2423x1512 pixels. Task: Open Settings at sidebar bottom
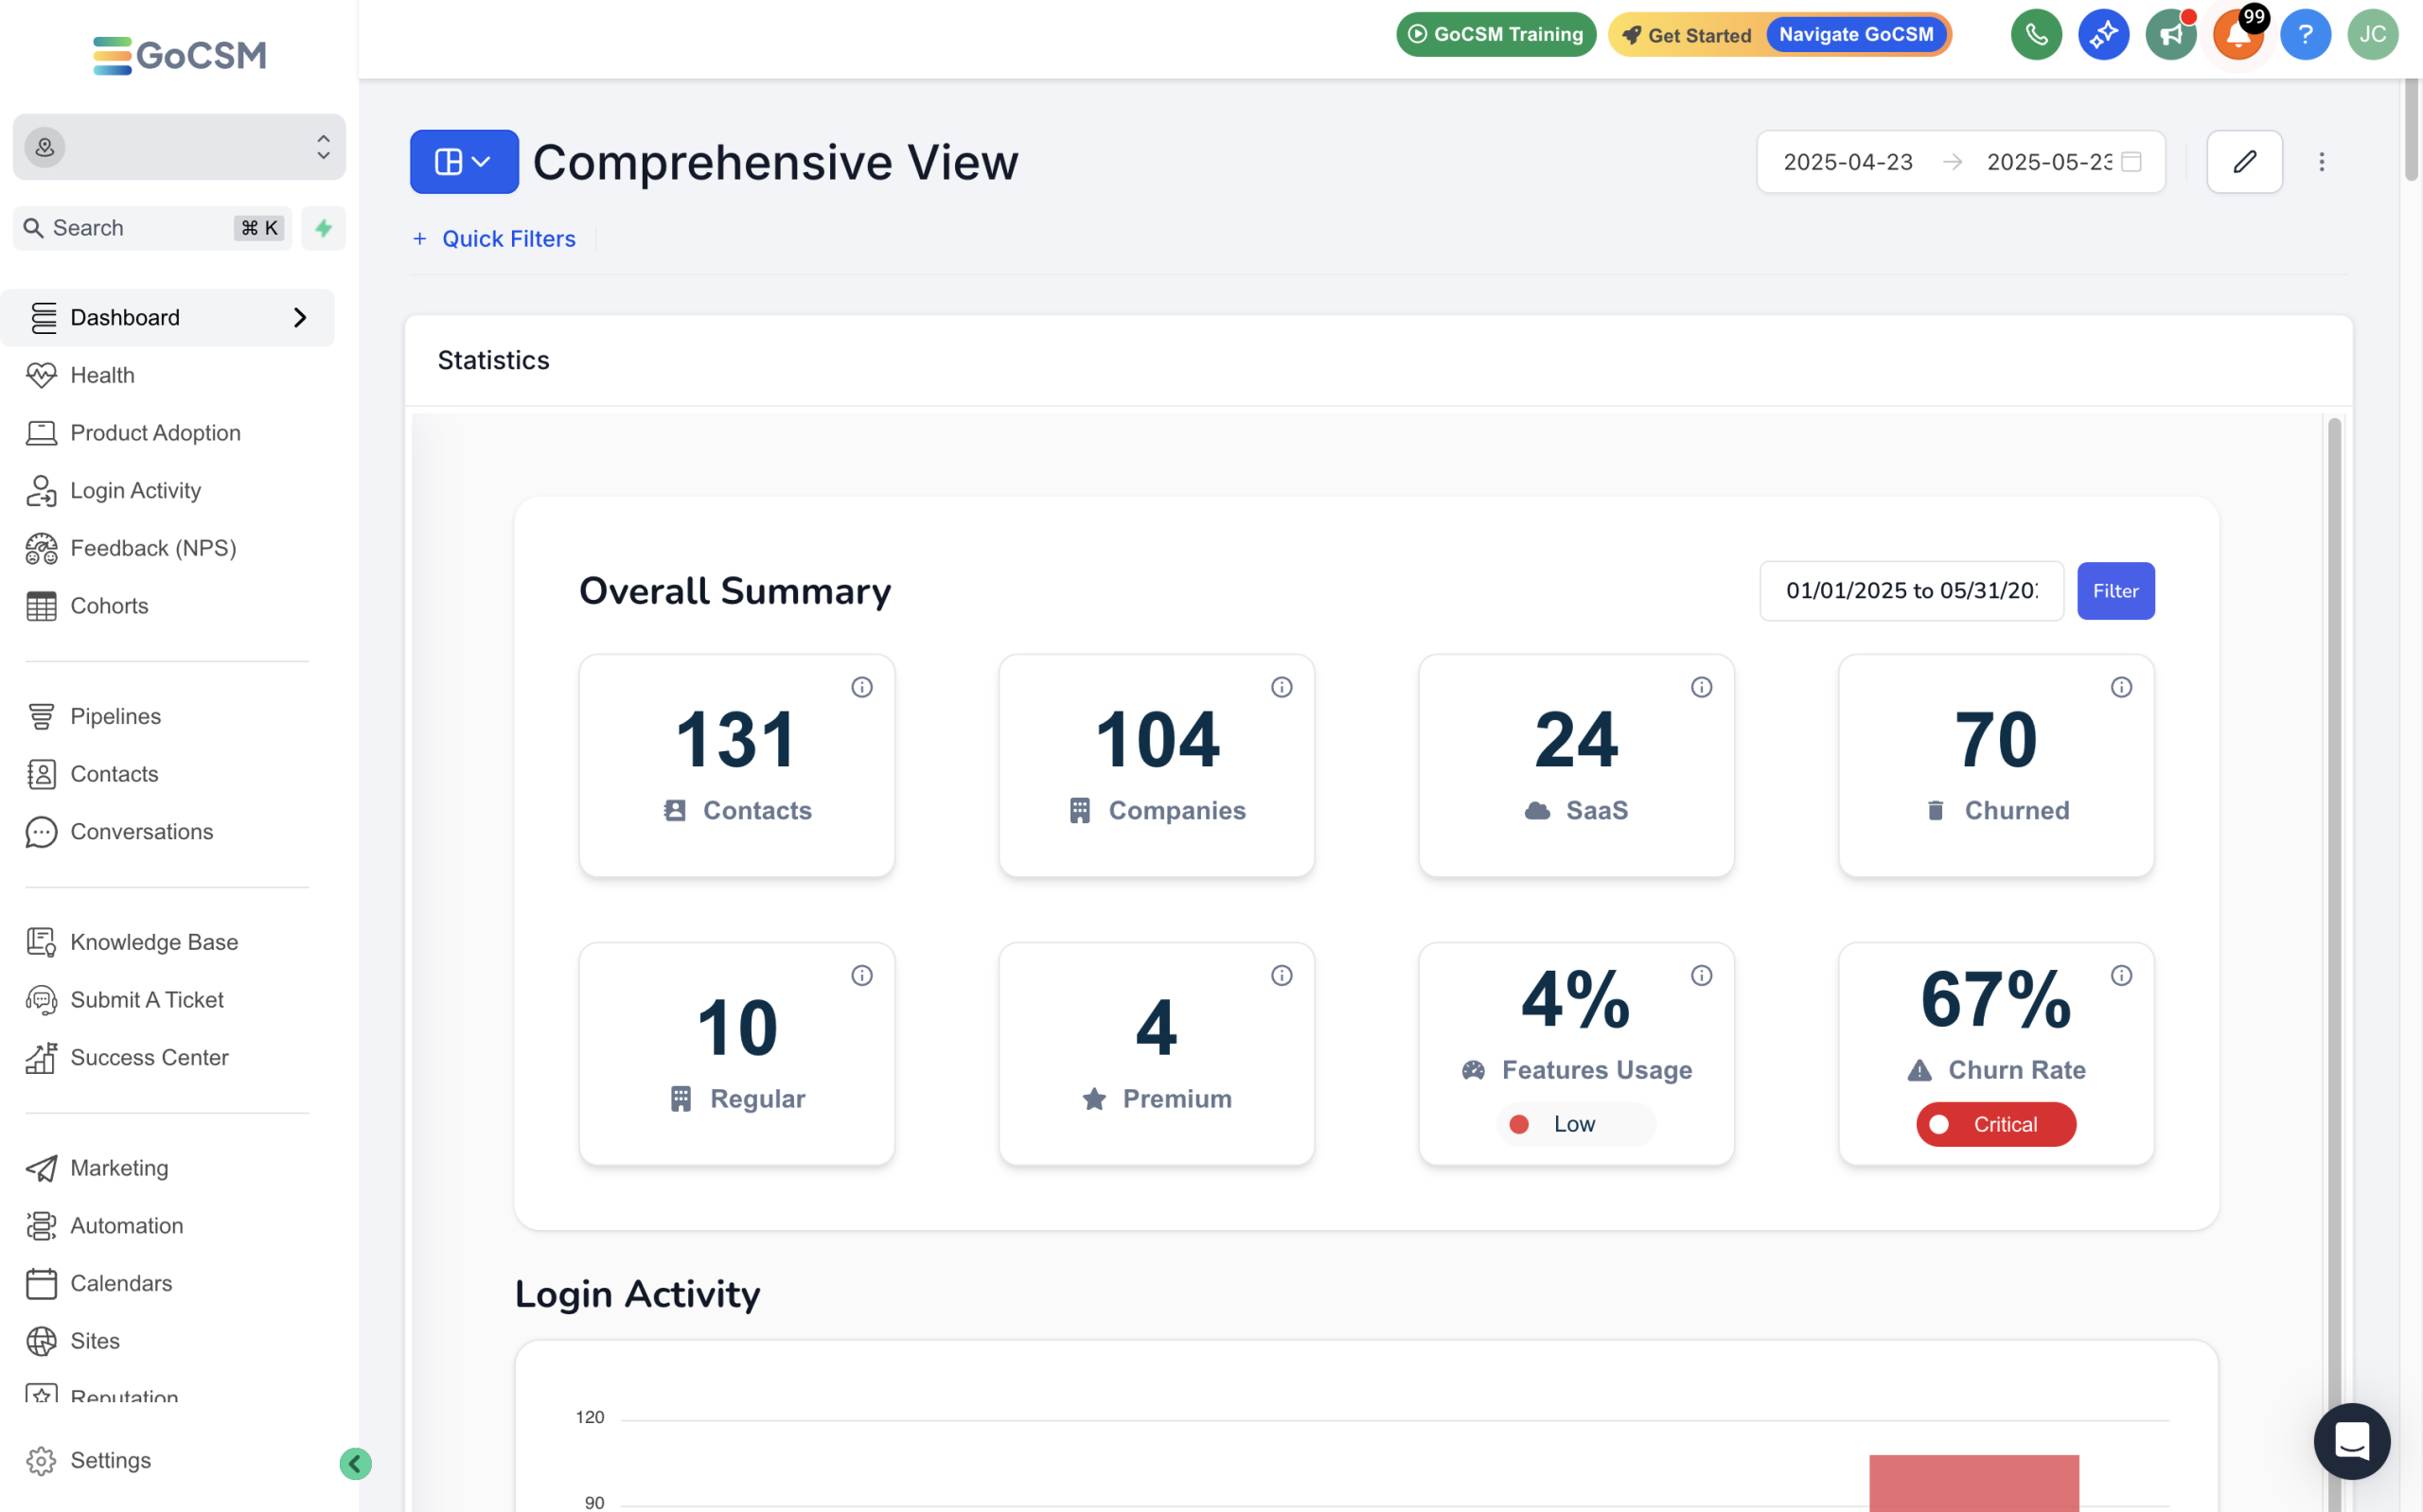(x=167, y=1460)
